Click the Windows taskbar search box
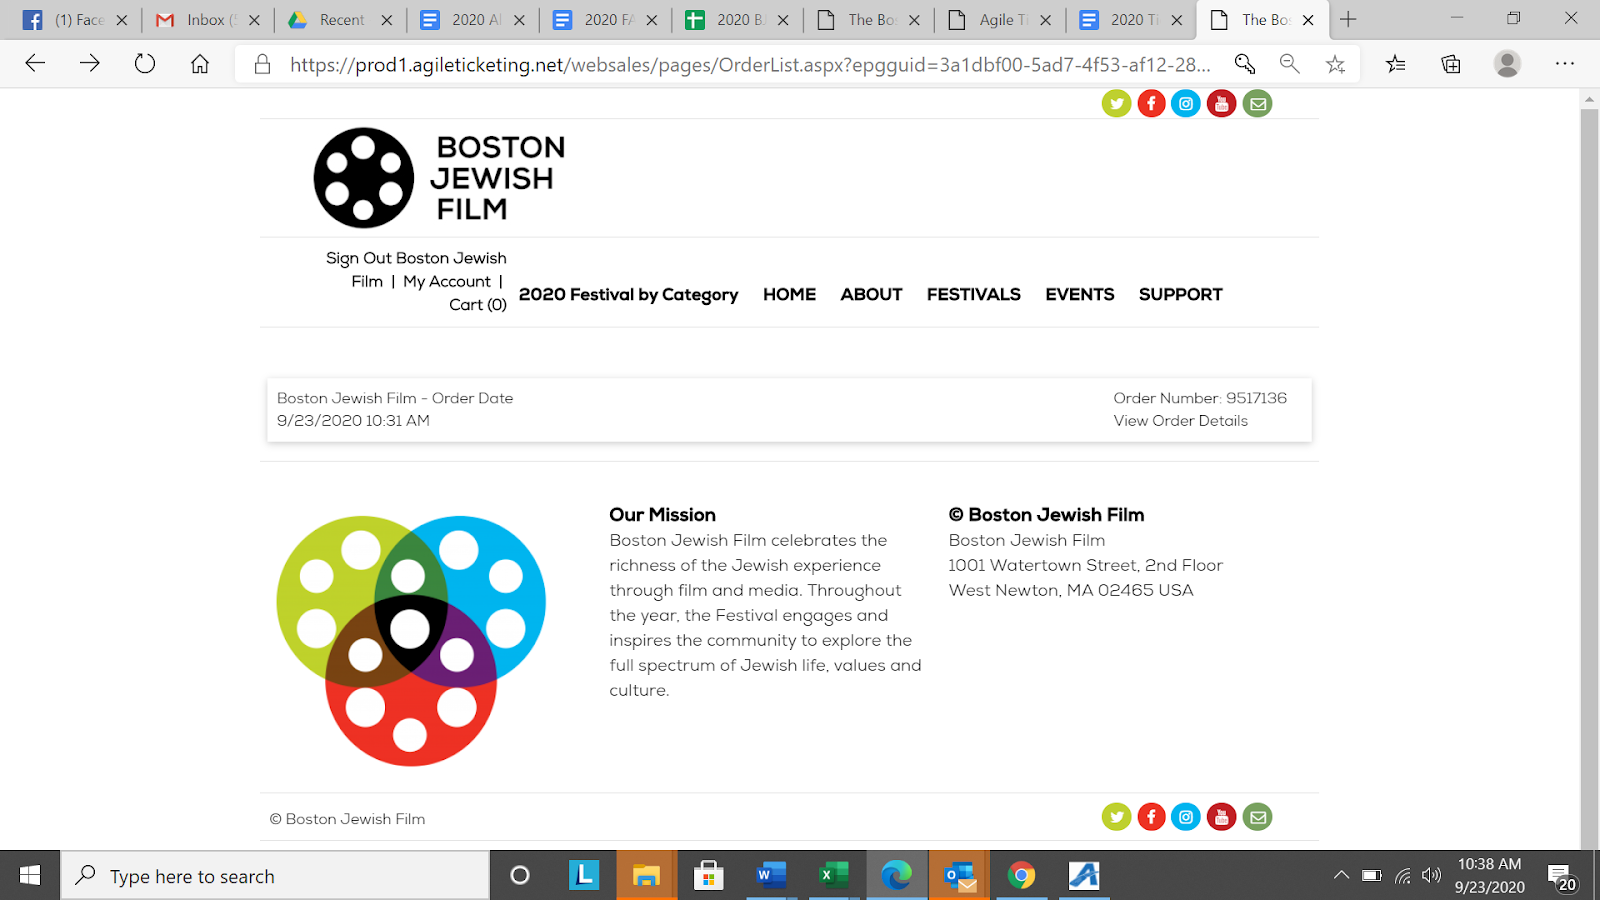The height and width of the screenshot is (900, 1600). tap(276, 876)
